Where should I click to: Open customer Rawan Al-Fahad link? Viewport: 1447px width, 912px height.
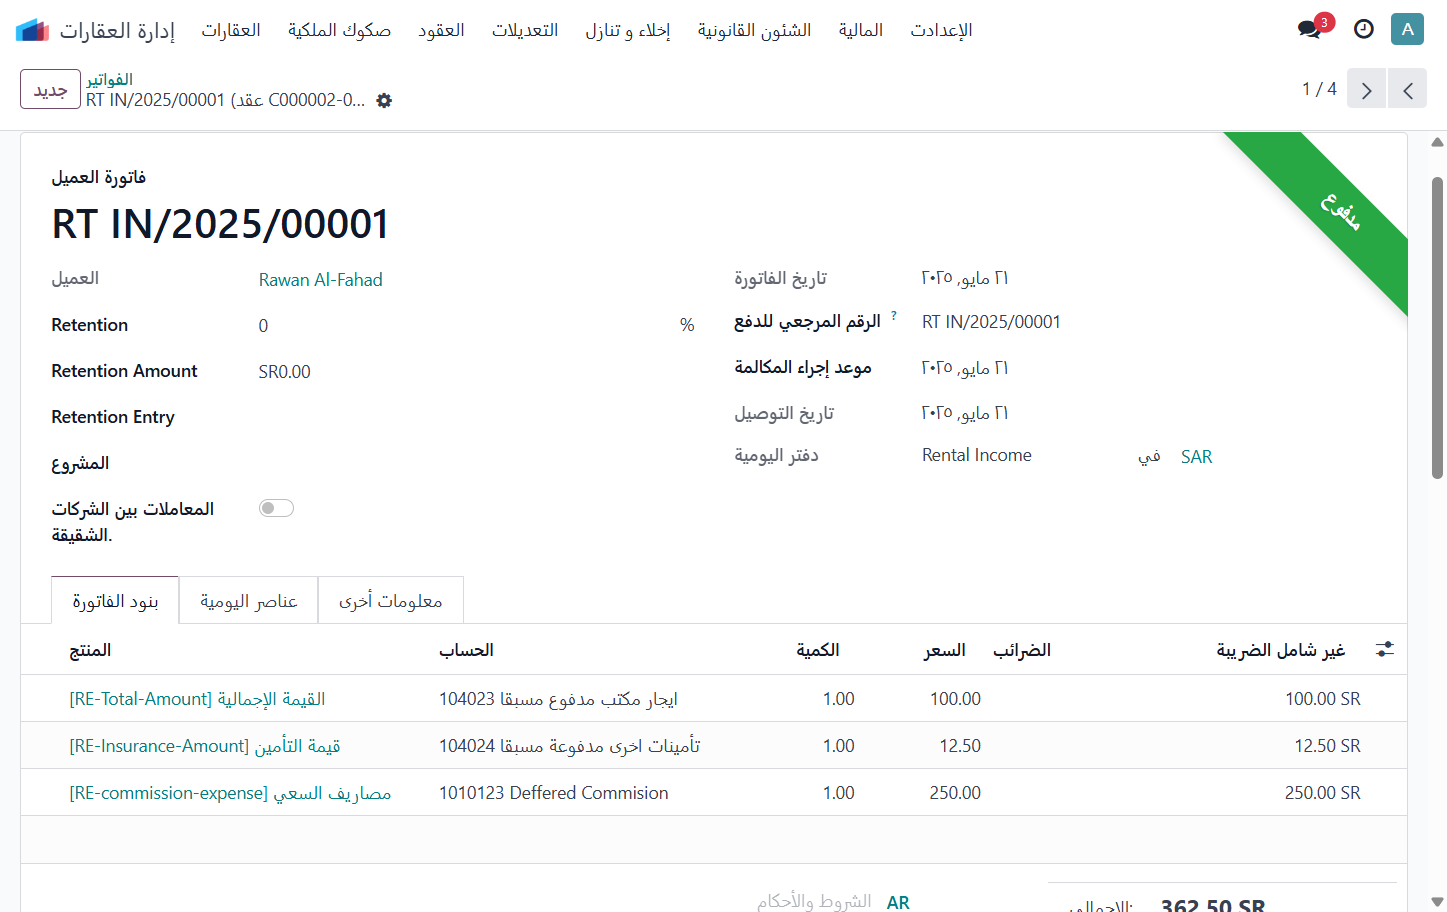pyautogui.click(x=320, y=280)
